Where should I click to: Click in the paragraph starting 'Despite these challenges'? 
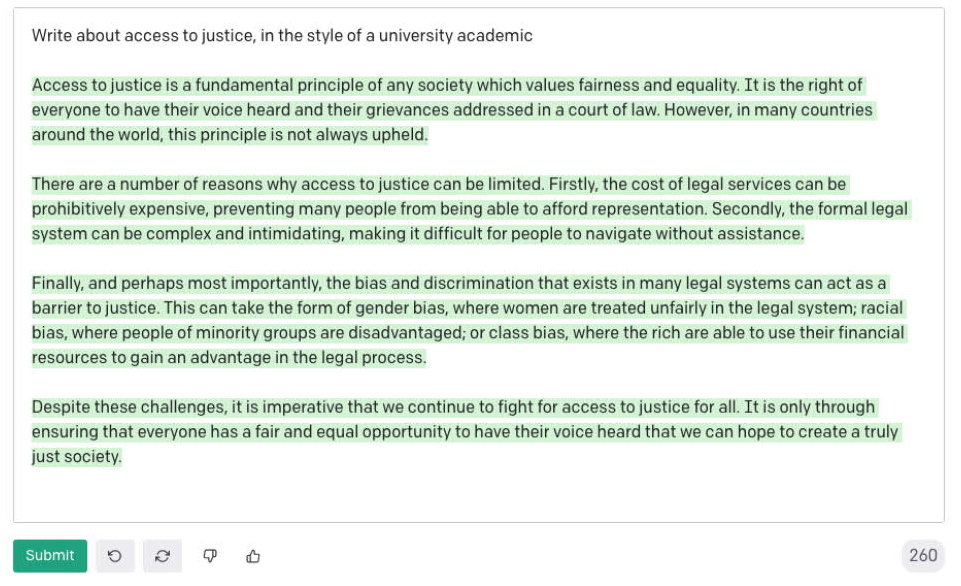(x=466, y=432)
